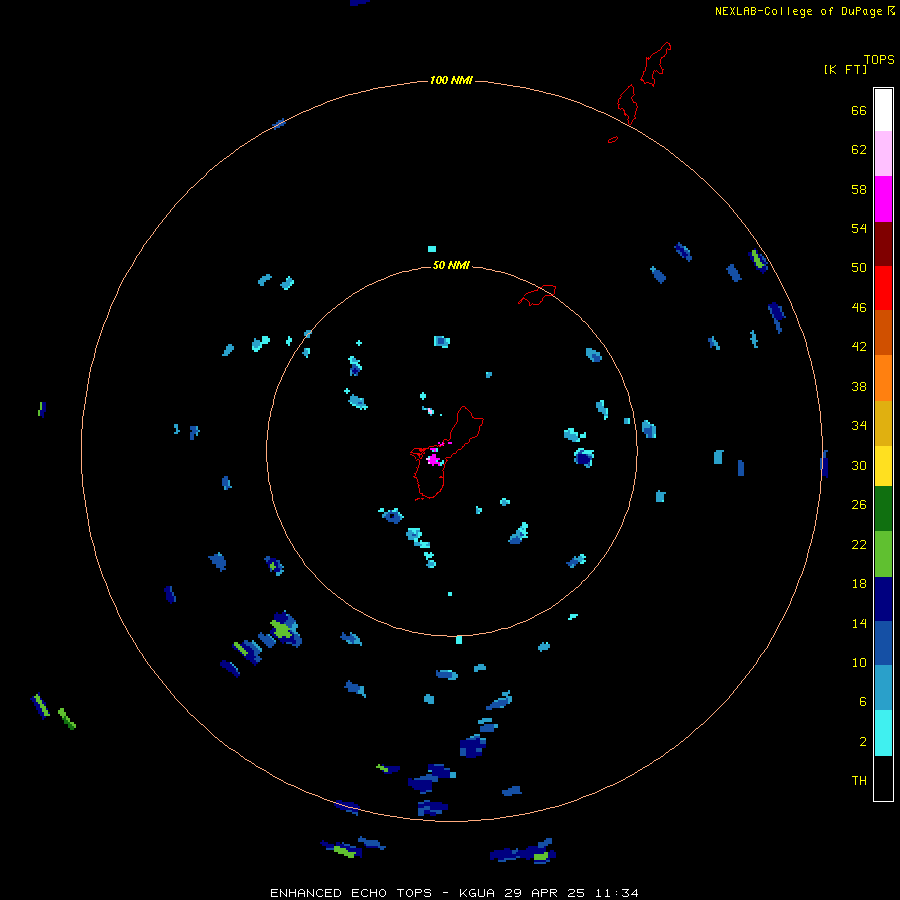Select the 18 scale label

[859, 584]
